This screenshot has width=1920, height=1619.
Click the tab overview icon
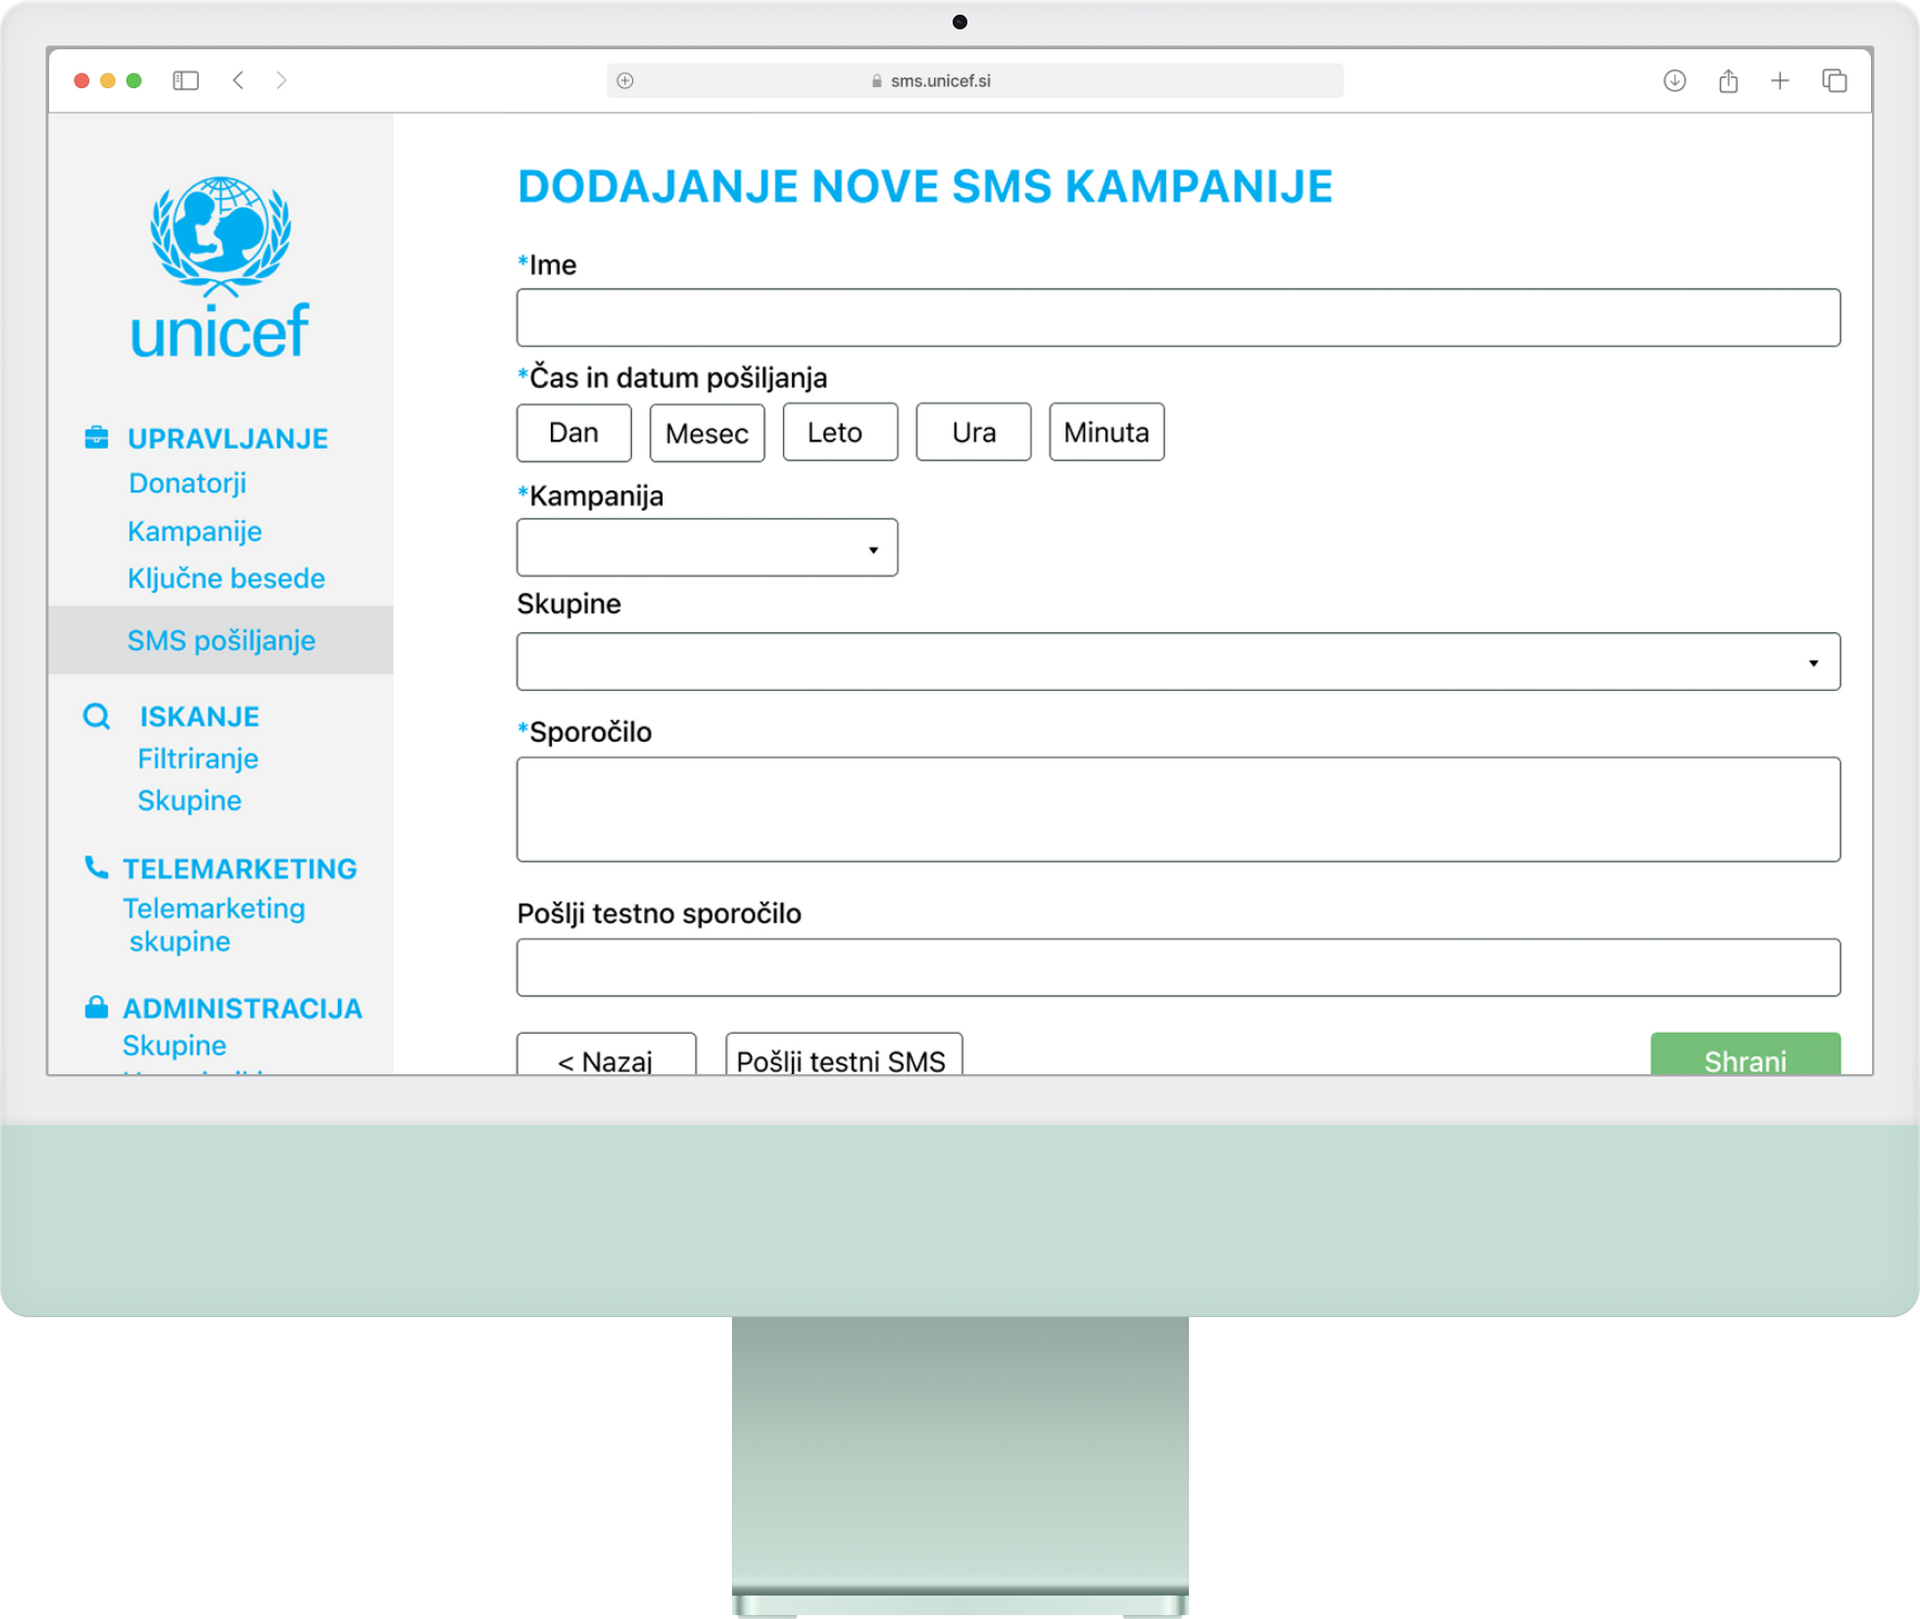(x=1836, y=80)
